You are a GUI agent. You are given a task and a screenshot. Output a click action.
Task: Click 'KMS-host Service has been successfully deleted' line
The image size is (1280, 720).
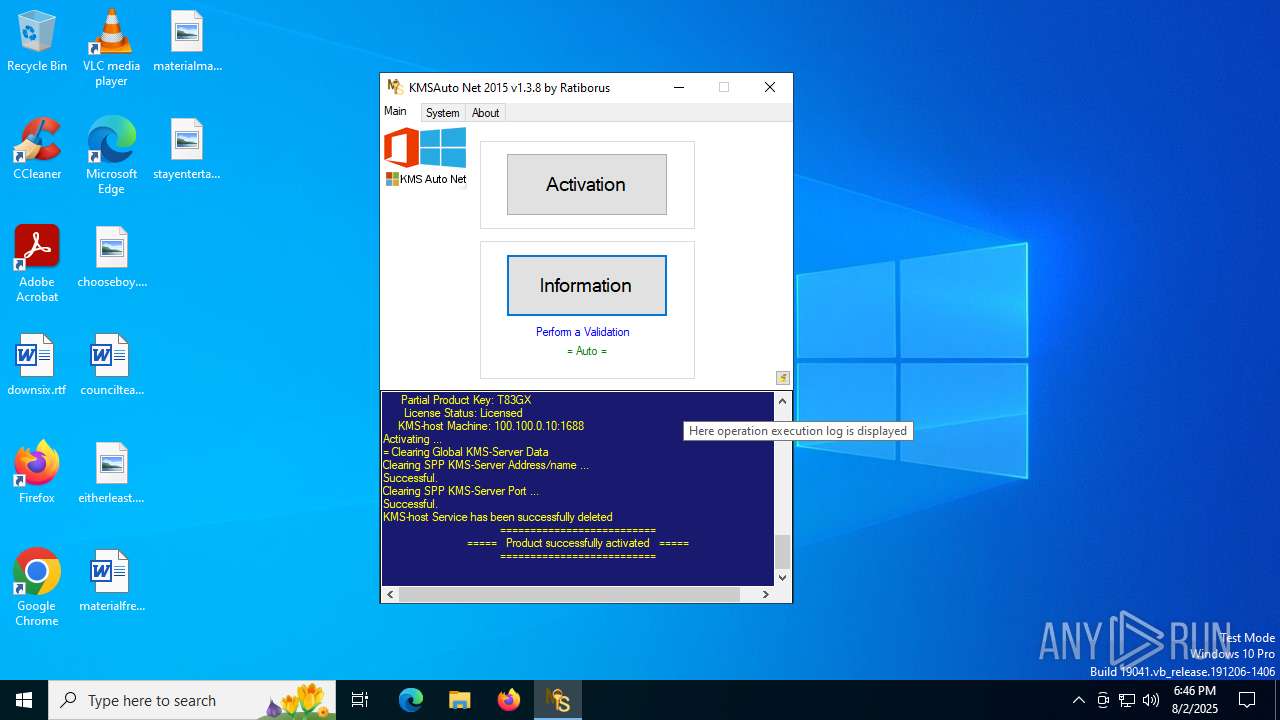(498, 517)
